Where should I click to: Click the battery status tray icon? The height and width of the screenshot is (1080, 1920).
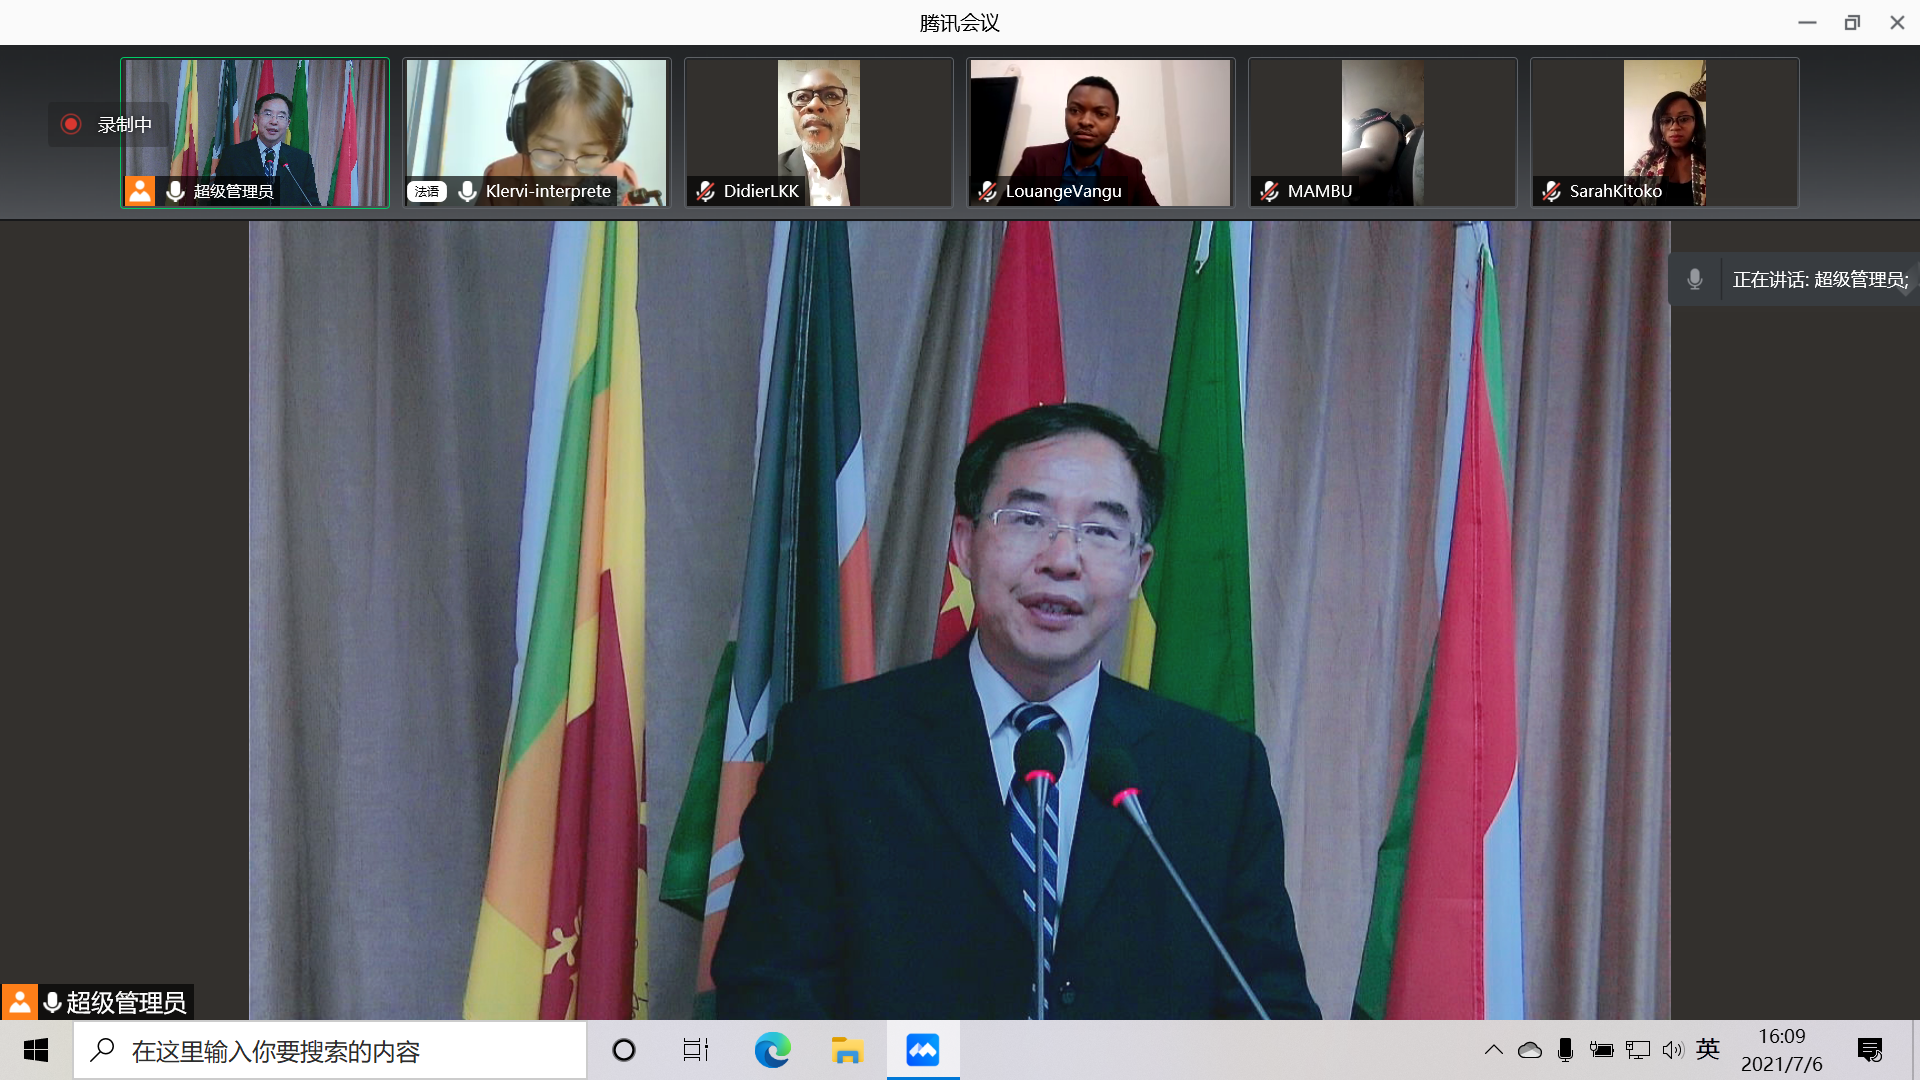(1601, 1050)
